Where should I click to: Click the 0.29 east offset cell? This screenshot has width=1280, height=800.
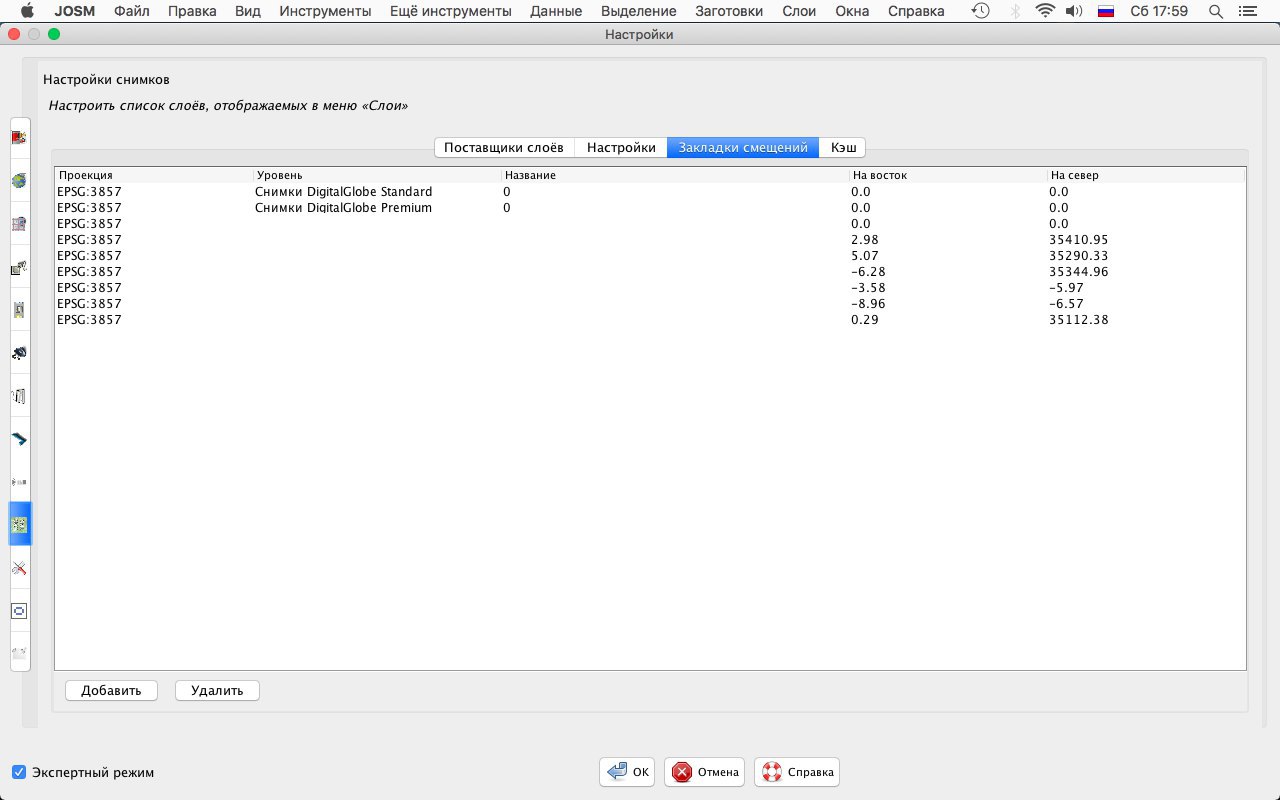[x=949, y=319]
